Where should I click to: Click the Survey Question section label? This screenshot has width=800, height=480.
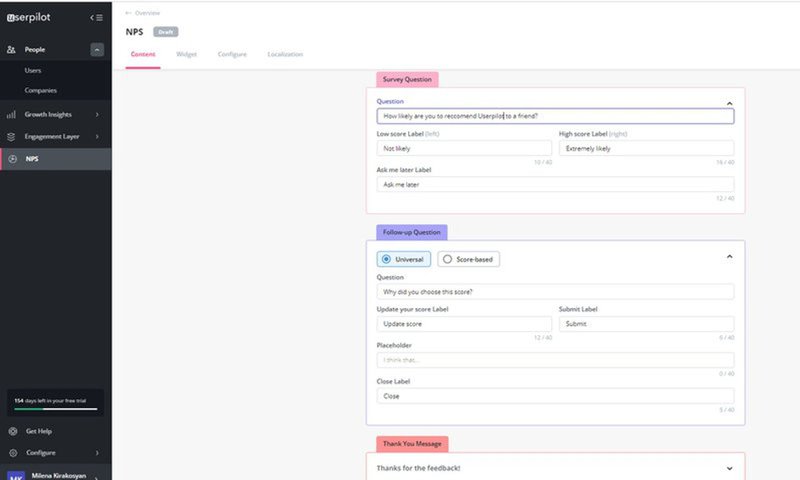407,80
